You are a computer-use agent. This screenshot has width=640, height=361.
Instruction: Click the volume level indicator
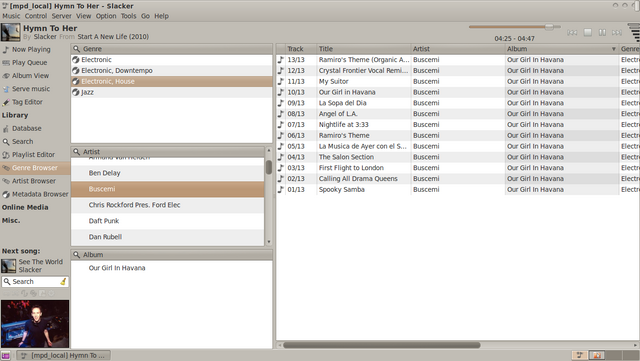click(x=634, y=32)
